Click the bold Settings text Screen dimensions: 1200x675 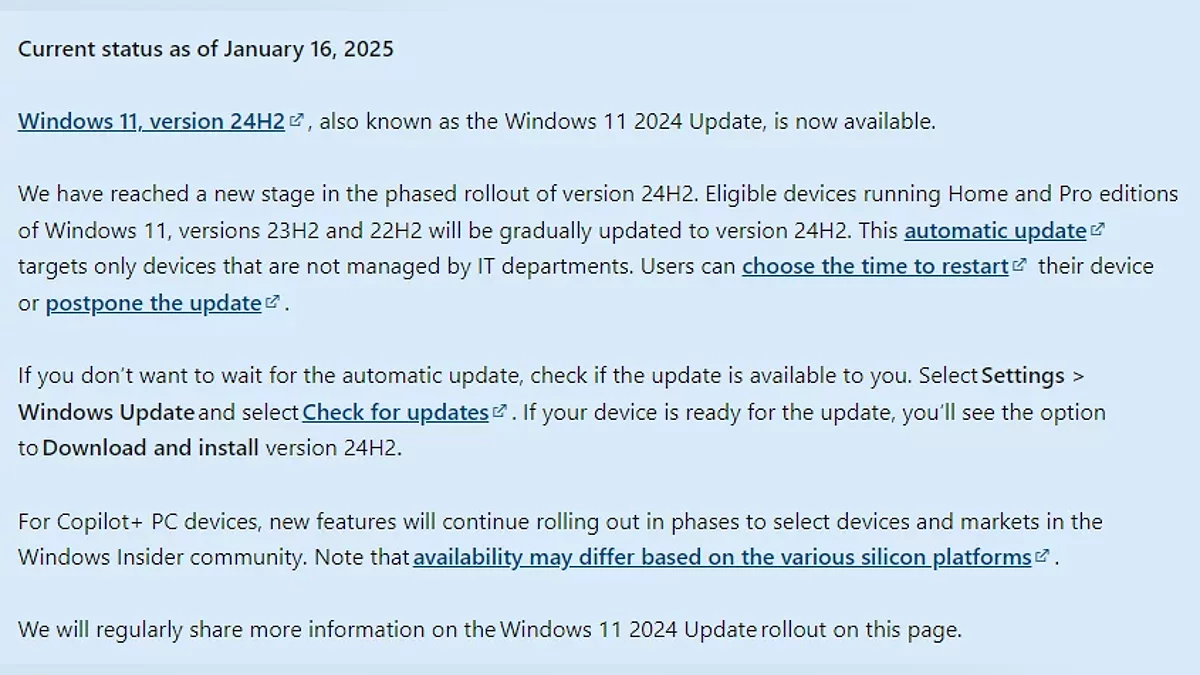[x=1023, y=376]
